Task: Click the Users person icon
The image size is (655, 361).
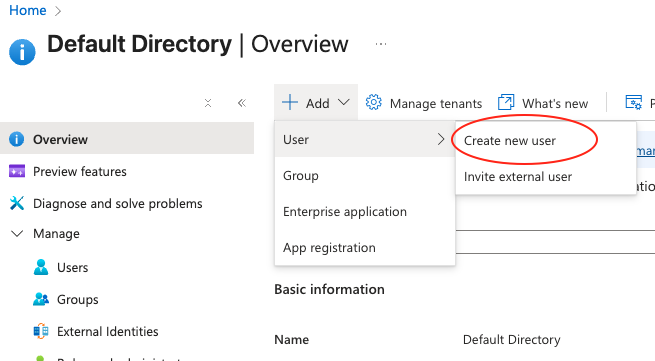Action: [x=41, y=267]
